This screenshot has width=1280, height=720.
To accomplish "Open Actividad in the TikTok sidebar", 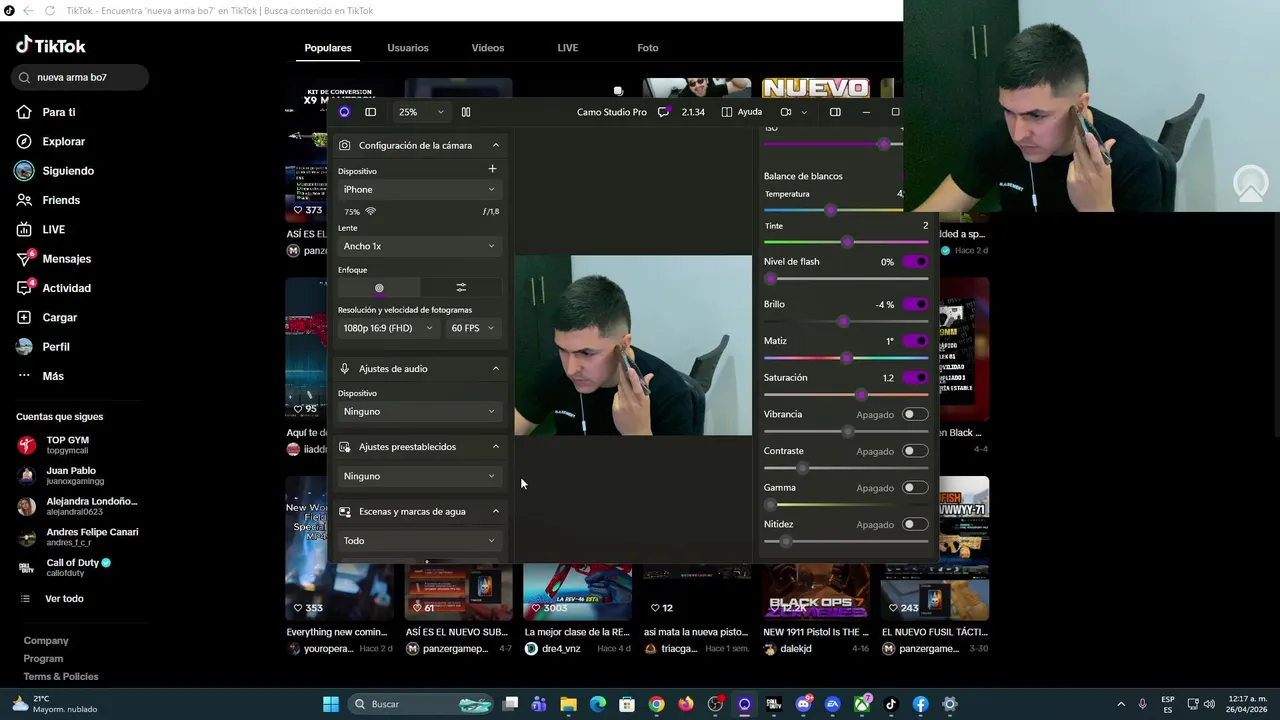I will pos(66,288).
